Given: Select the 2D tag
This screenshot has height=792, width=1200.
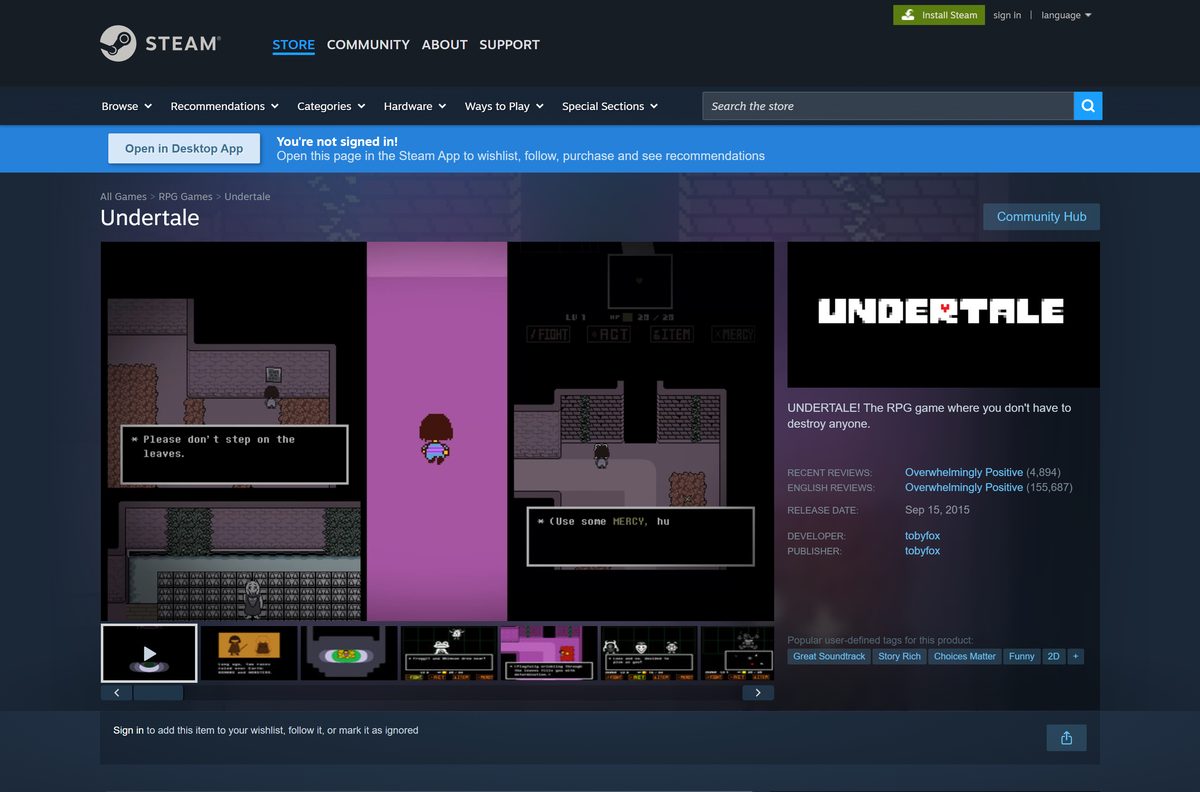Looking at the screenshot, I should [1053, 656].
